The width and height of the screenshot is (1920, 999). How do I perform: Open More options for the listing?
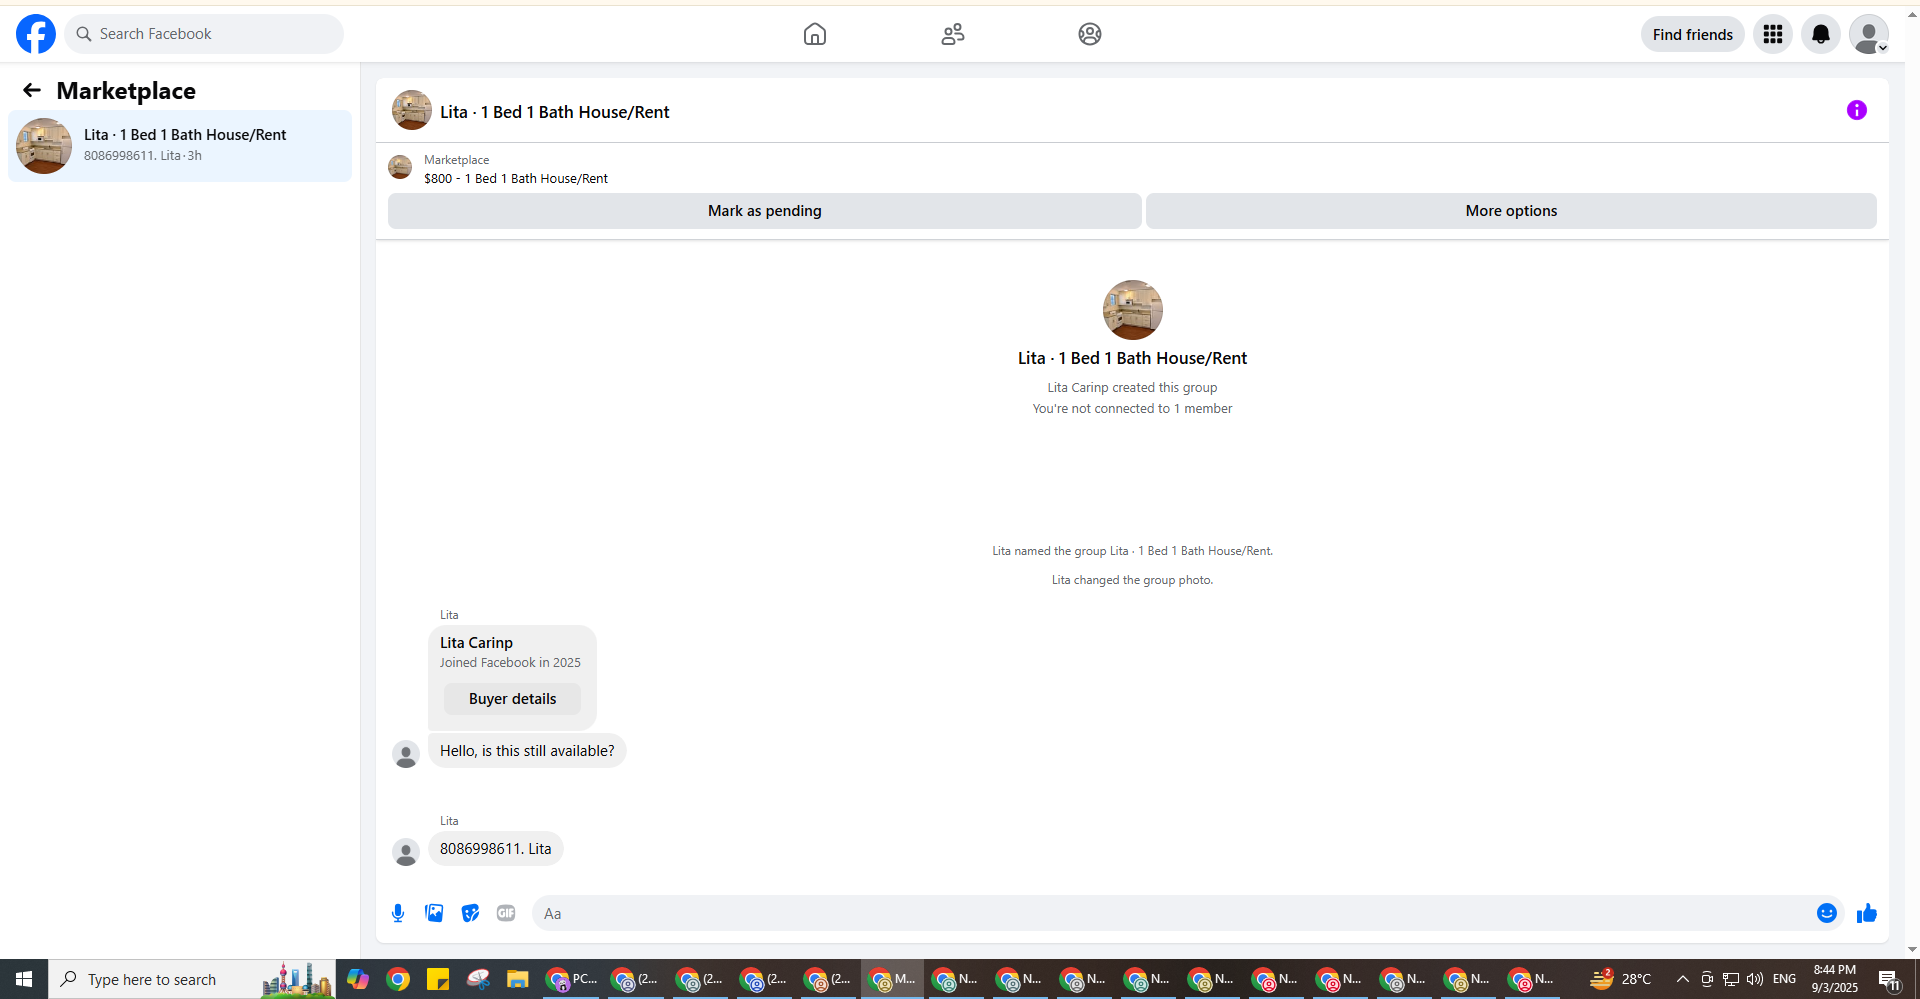click(x=1511, y=211)
